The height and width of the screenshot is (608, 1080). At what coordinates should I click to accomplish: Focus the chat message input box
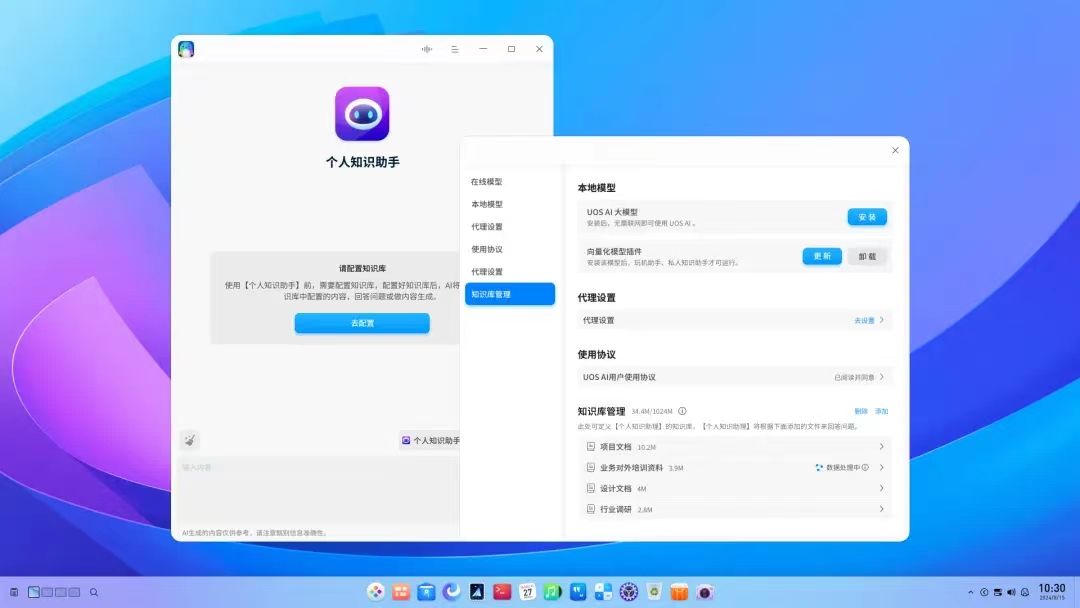tap(318, 489)
